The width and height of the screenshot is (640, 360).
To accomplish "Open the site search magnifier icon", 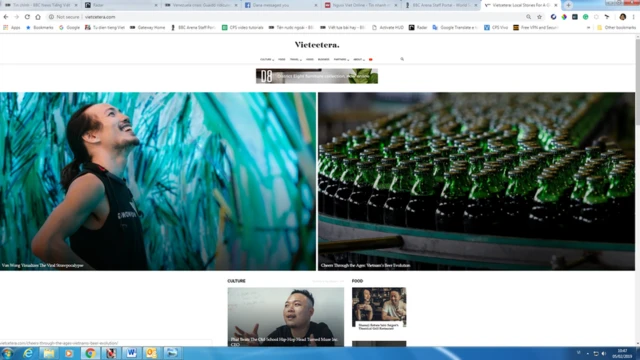I will [x=402, y=59].
